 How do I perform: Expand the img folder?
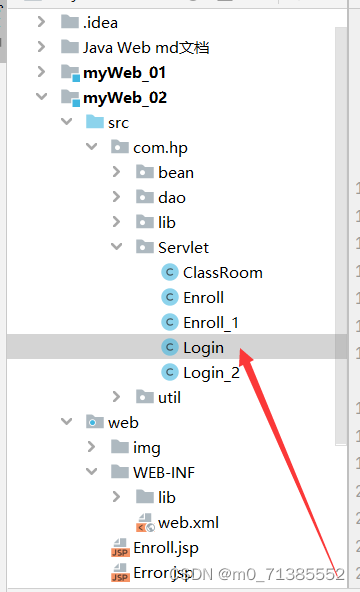[91, 447]
